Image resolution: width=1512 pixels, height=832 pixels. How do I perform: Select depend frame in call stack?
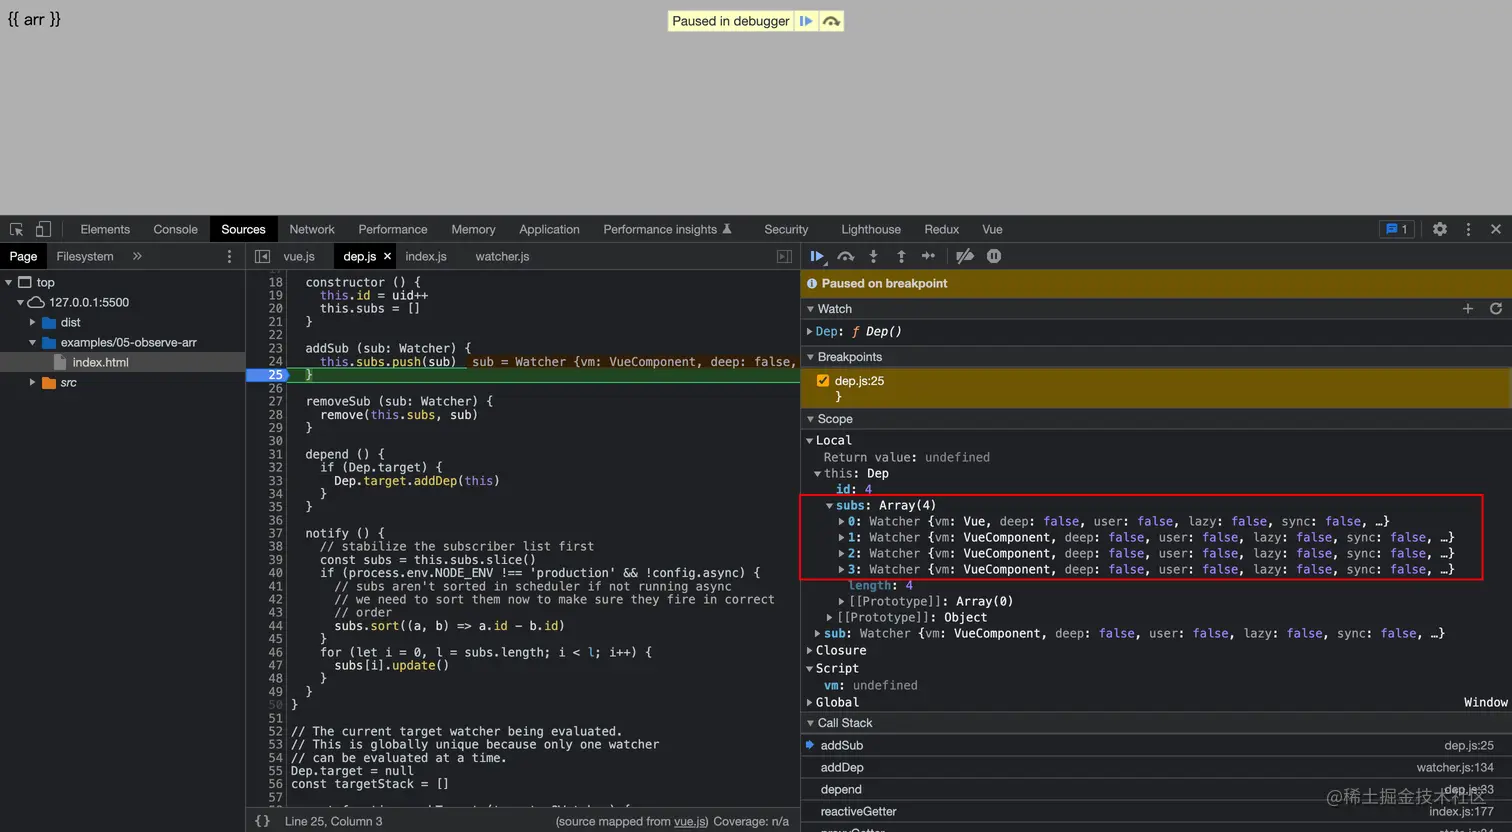pos(1156,789)
